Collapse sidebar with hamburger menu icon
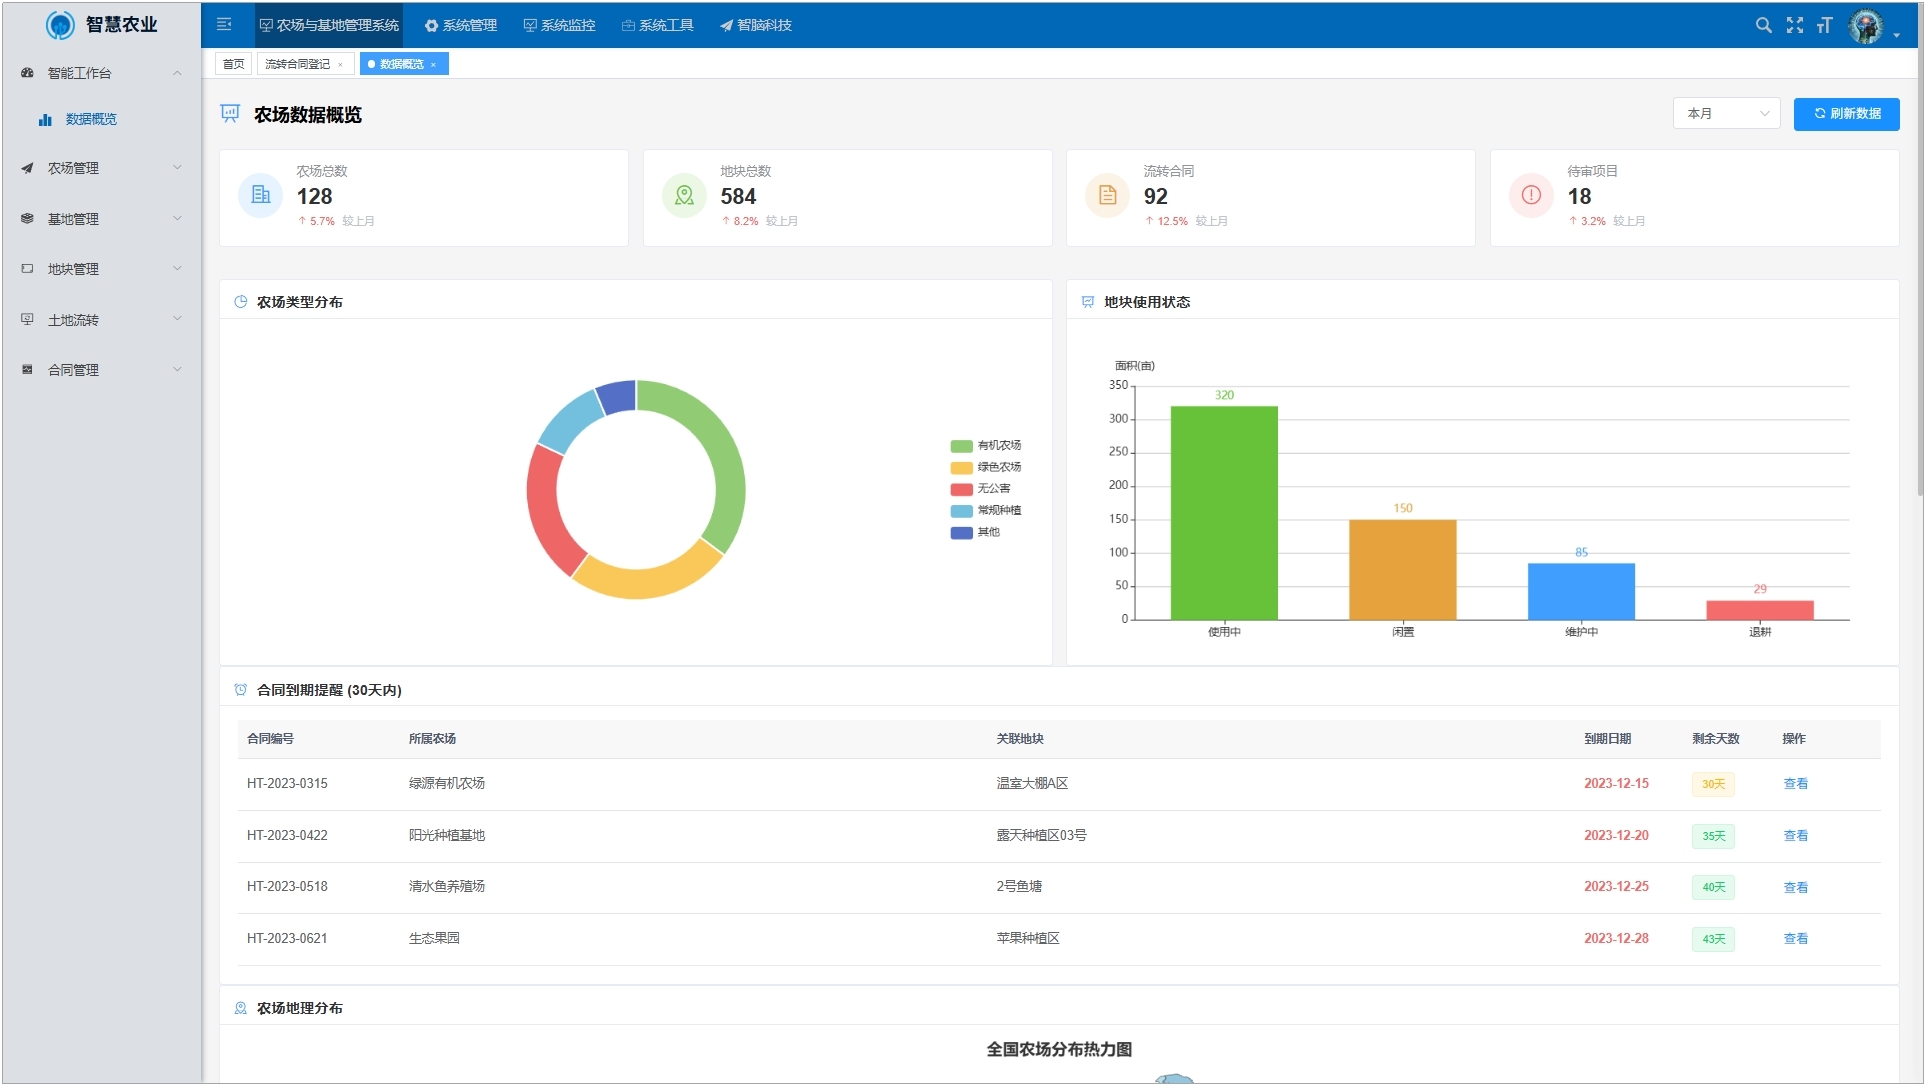Screen dimensions: 1928x1087 (224, 25)
